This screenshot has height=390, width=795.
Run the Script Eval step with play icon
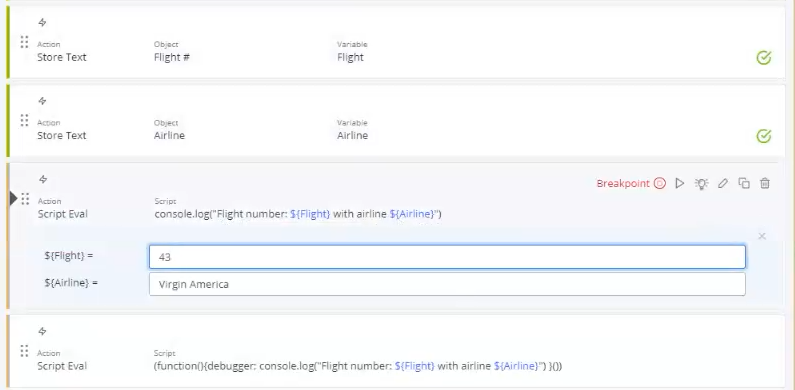click(680, 184)
